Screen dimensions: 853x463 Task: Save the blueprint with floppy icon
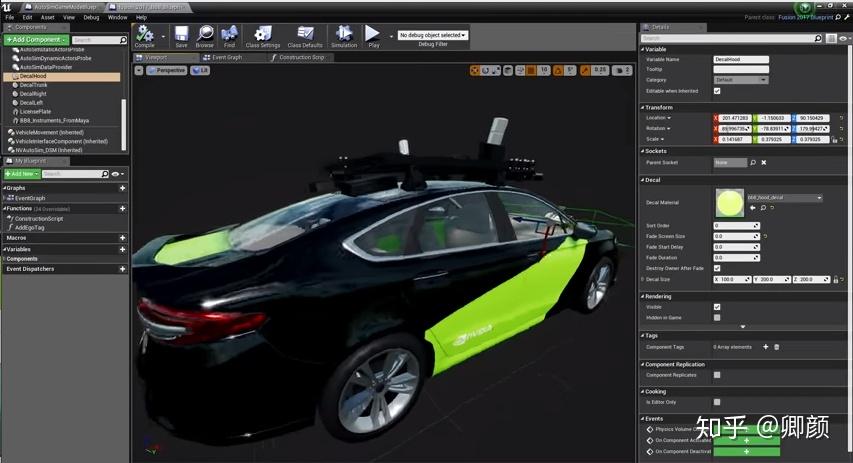coord(181,36)
